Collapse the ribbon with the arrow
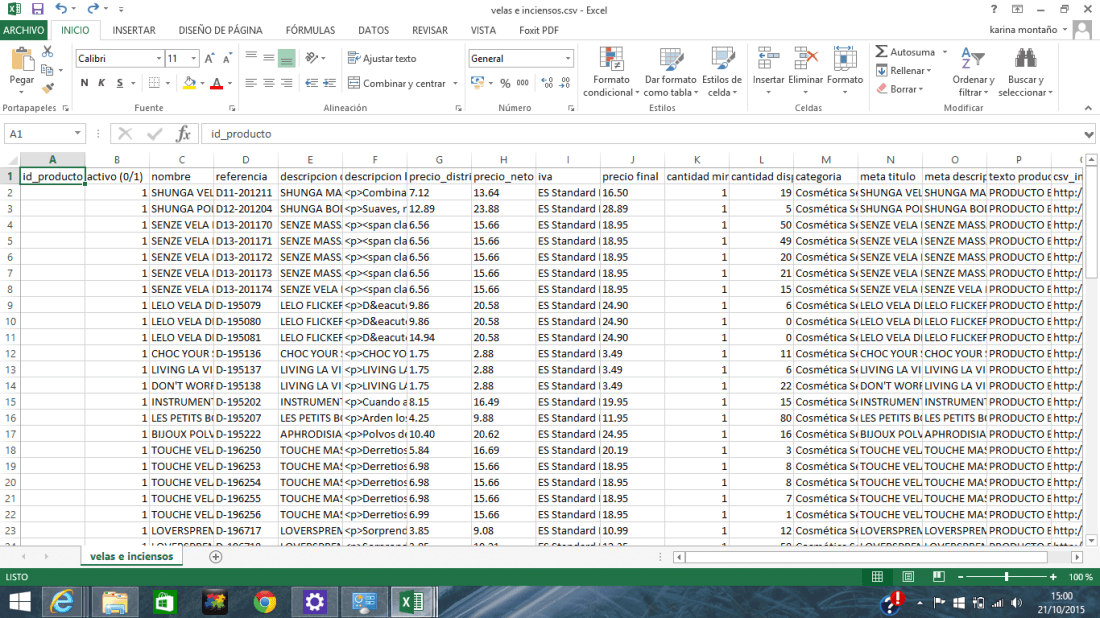 point(1088,108)
